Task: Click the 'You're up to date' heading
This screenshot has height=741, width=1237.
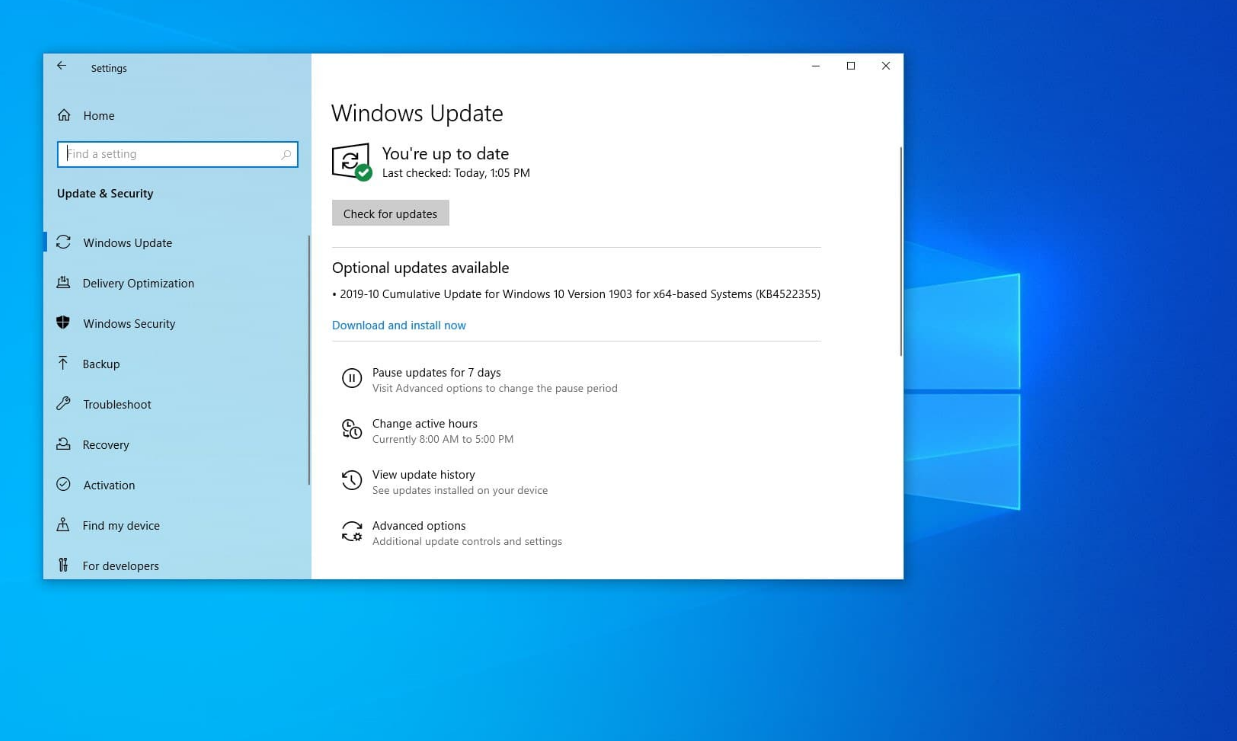Action: pyautogui.click(x=445, y=153)
